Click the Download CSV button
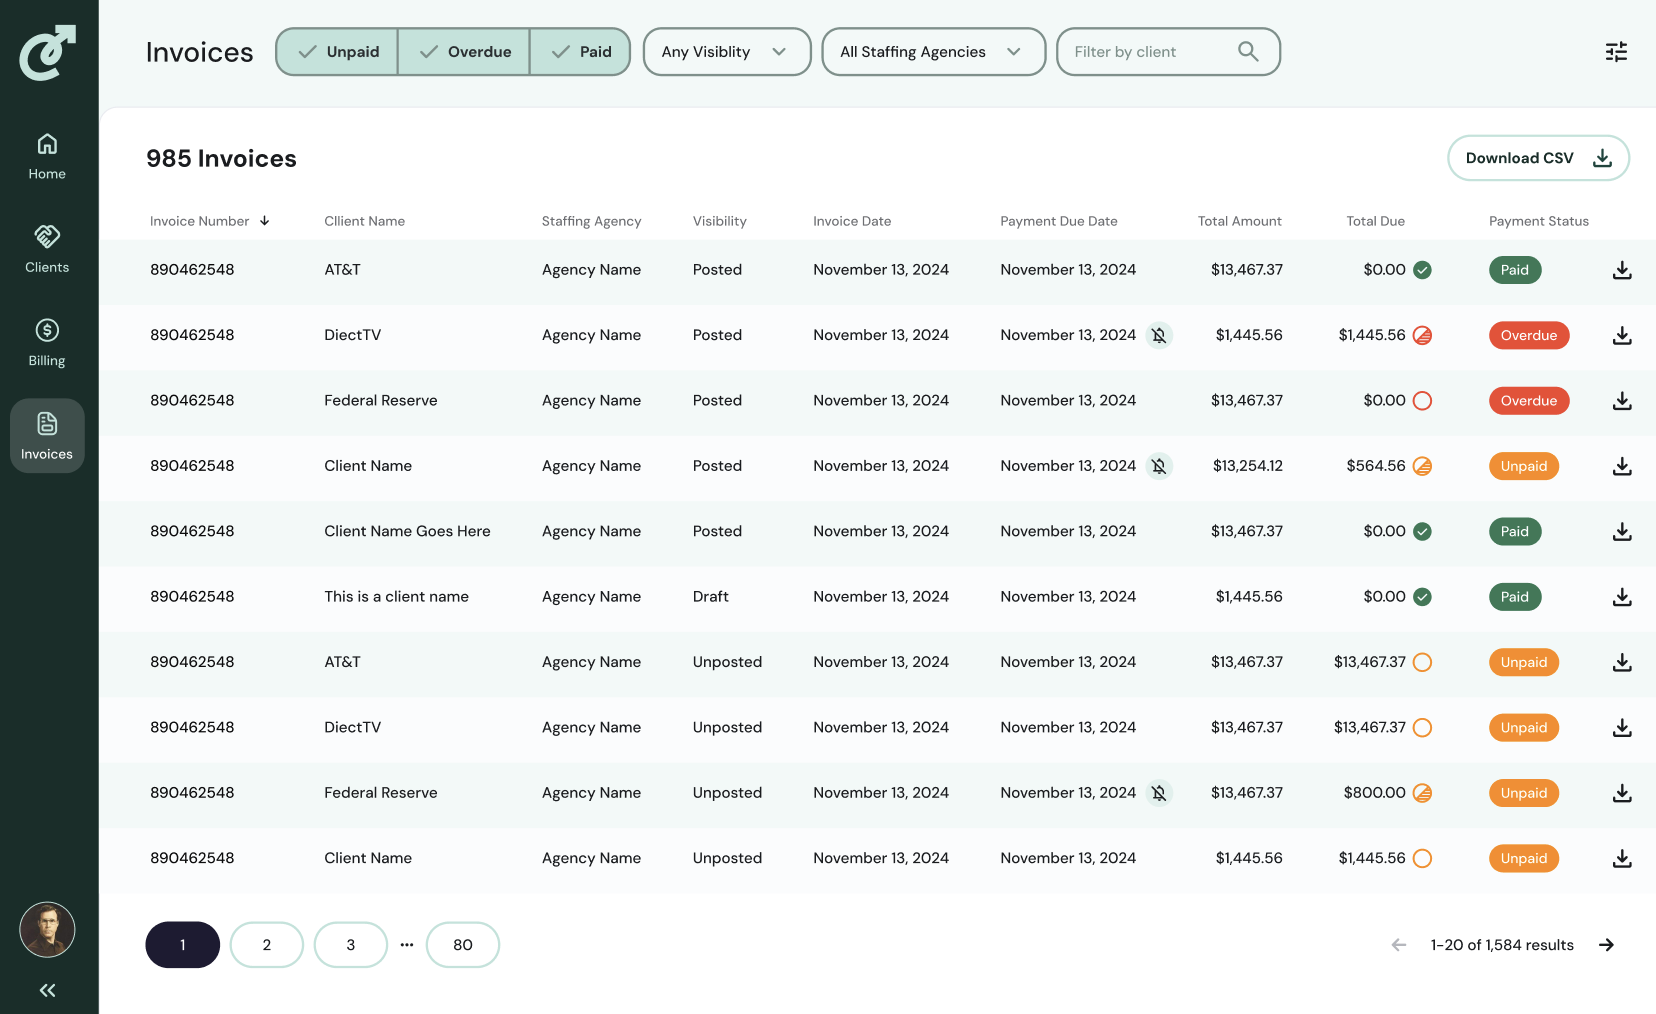 click(x=1537, y=158)
